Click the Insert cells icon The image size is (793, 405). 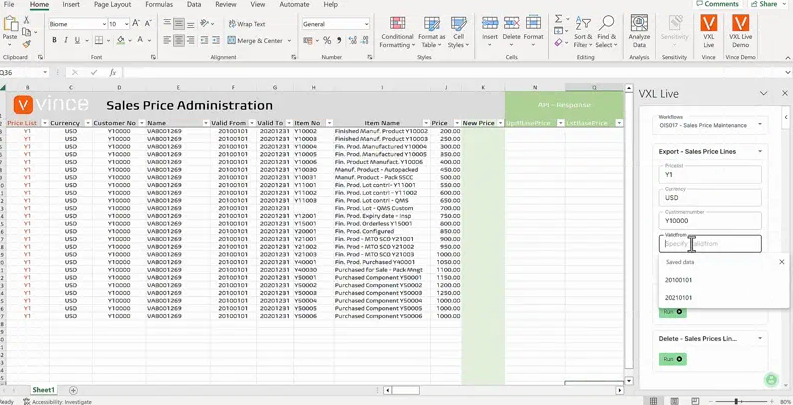coord(490,28)
